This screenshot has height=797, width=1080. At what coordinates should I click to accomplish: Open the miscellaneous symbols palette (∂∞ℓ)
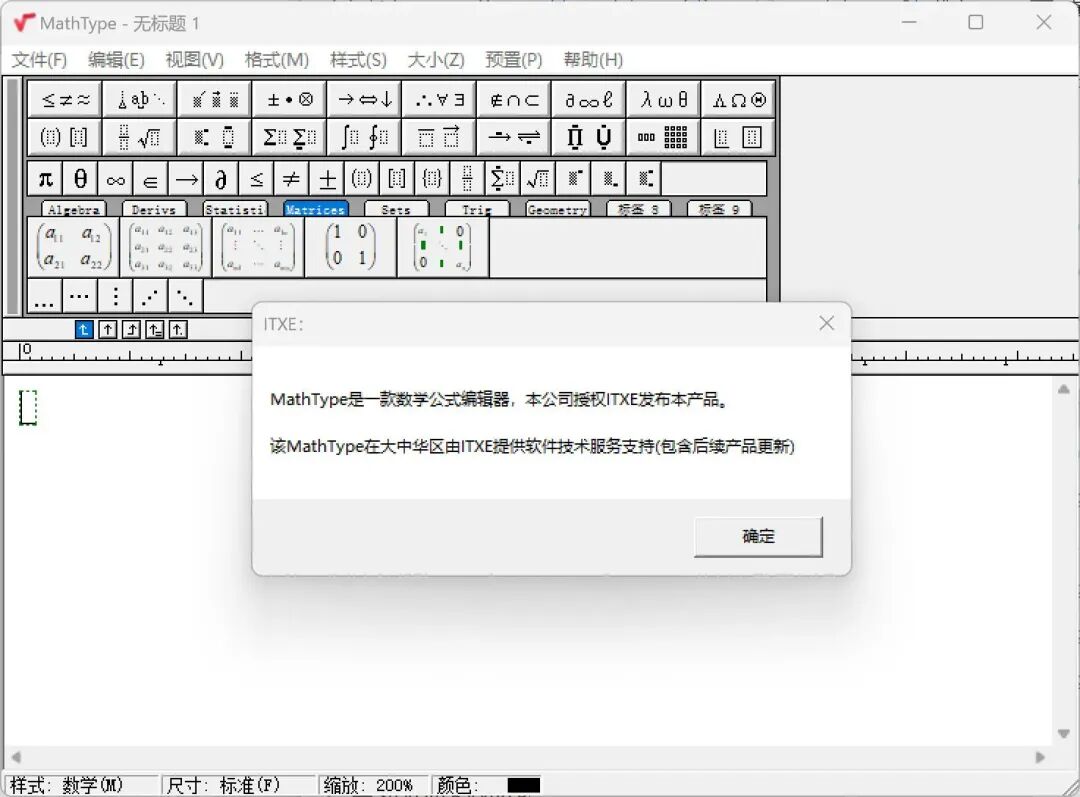click(590, 100)
